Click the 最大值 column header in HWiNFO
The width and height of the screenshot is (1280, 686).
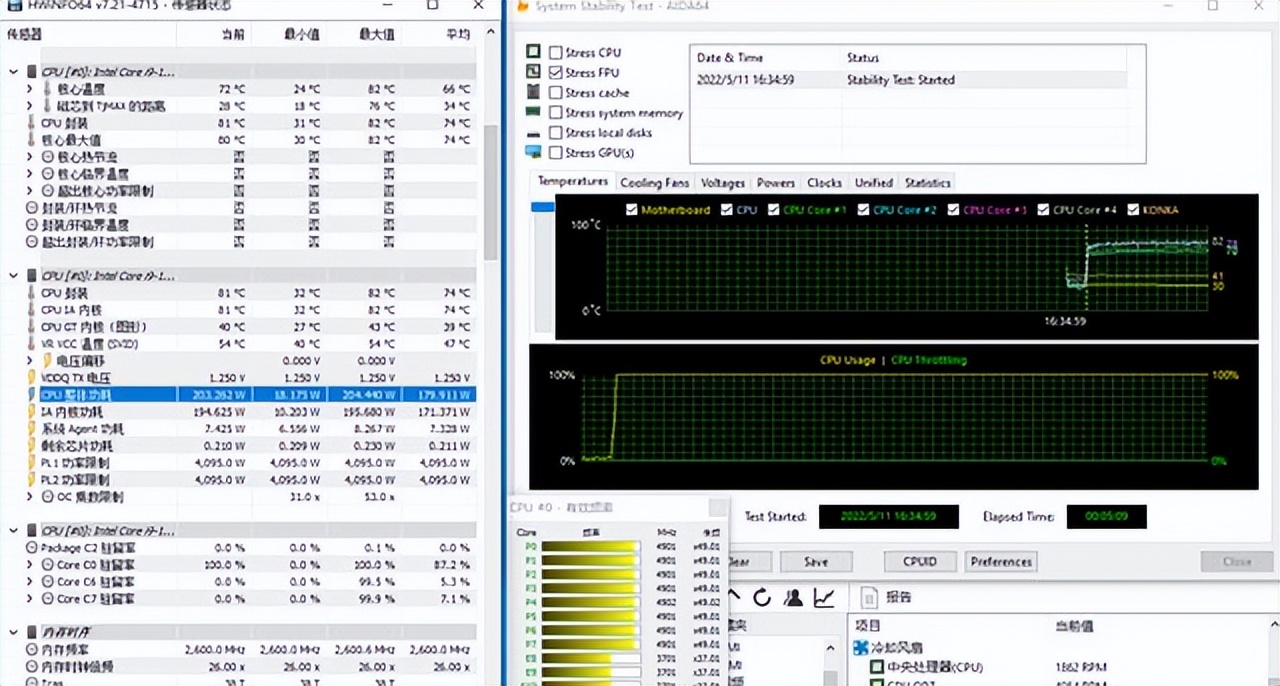click(376, 34)
